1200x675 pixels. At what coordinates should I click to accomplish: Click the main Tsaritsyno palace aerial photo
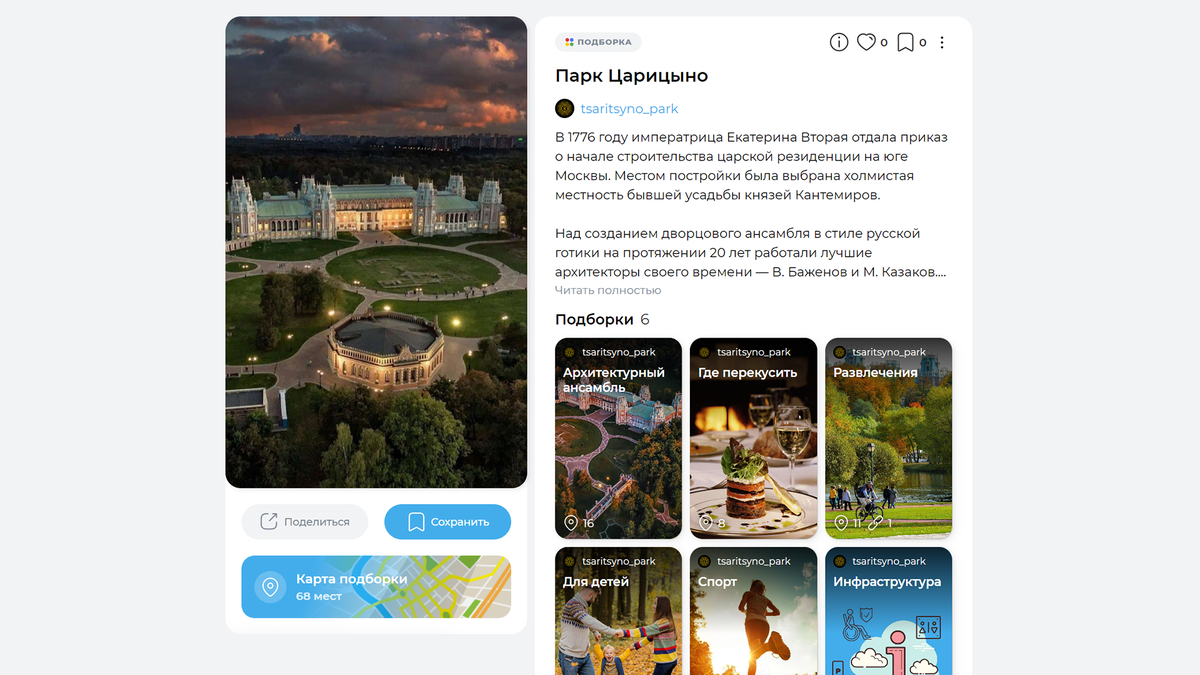pos(376,252)
